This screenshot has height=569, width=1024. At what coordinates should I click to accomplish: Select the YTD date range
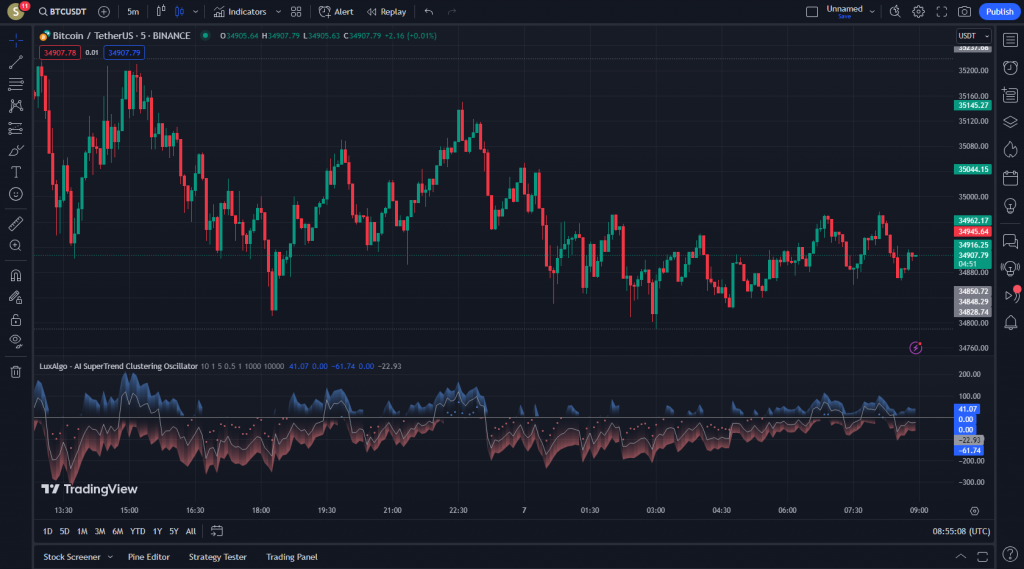137,532
